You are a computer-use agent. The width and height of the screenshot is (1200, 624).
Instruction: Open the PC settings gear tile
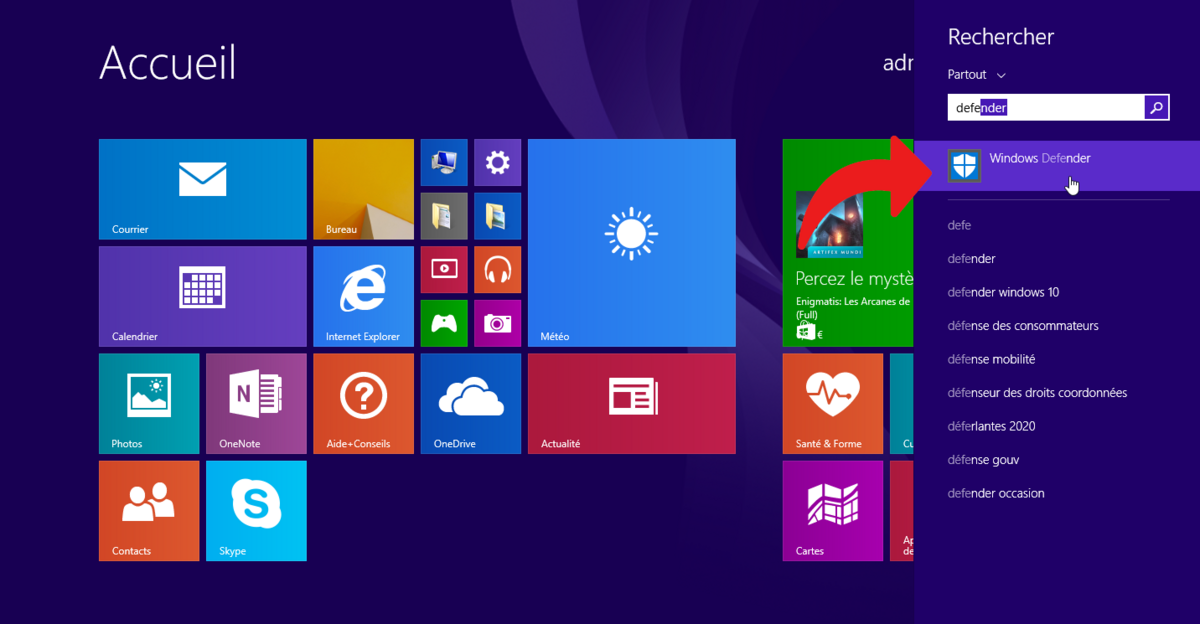pyautogui.click(x=497, y=162)
